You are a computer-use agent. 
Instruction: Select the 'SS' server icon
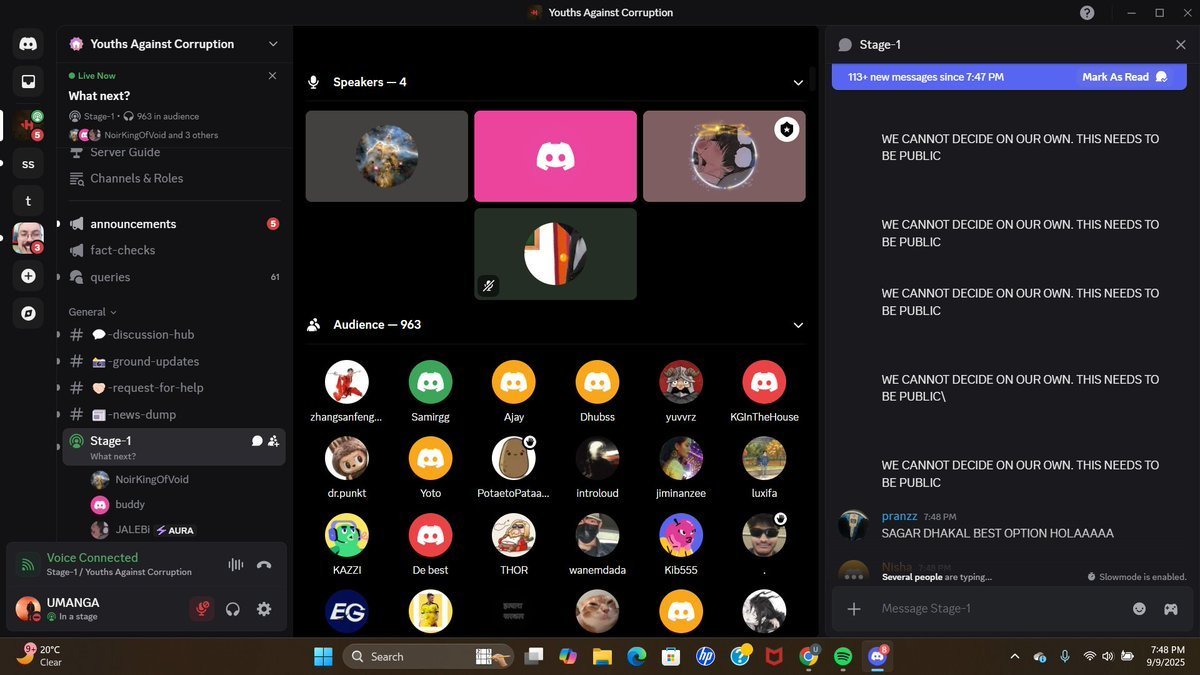click(x=28, y=164)
